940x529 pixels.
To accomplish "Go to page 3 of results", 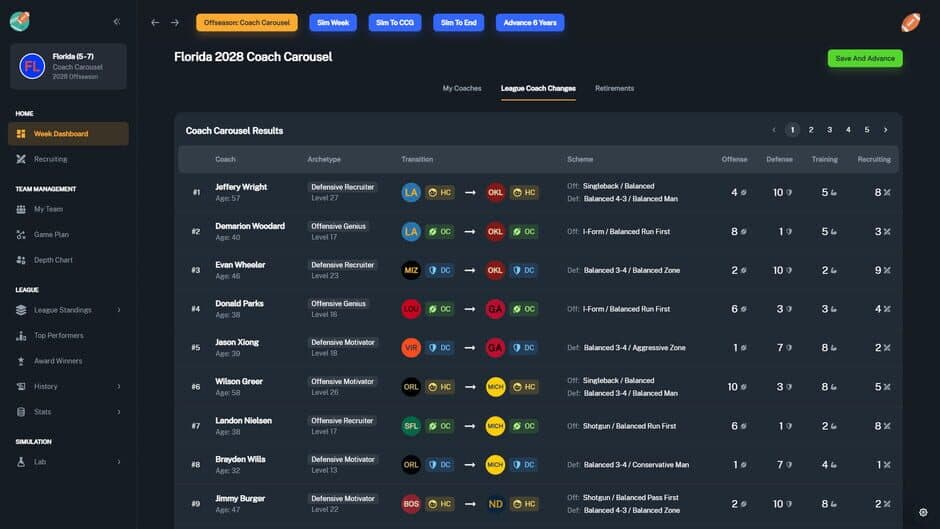I will tap(829, 130).
